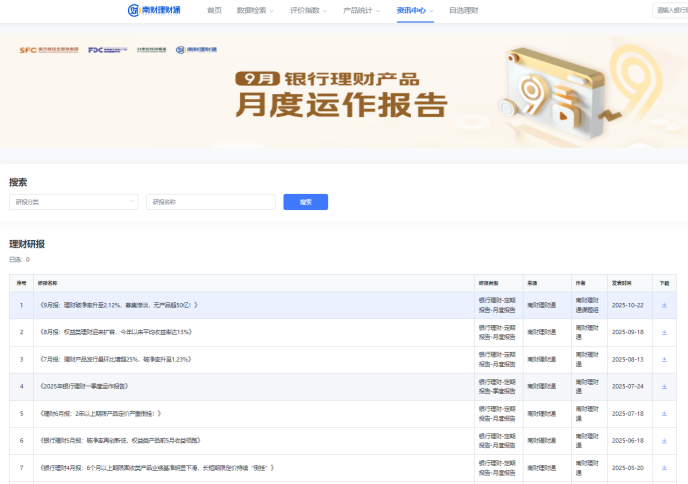Viewport: 688px width, 484px height.
Task: Expand the 研报分类 category dropdown
Action: tap(73, 202)
